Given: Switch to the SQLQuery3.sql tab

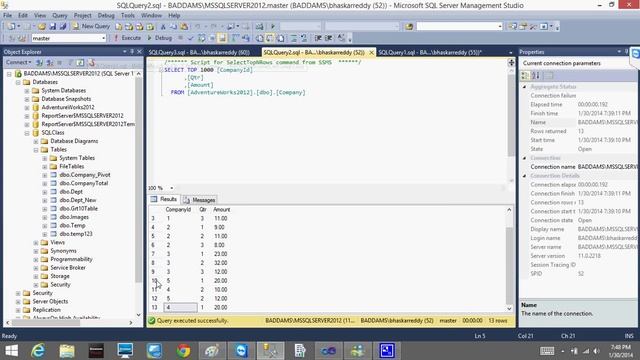Looking at the screenshot, I should pyautogui.click(x=199, y=52).
